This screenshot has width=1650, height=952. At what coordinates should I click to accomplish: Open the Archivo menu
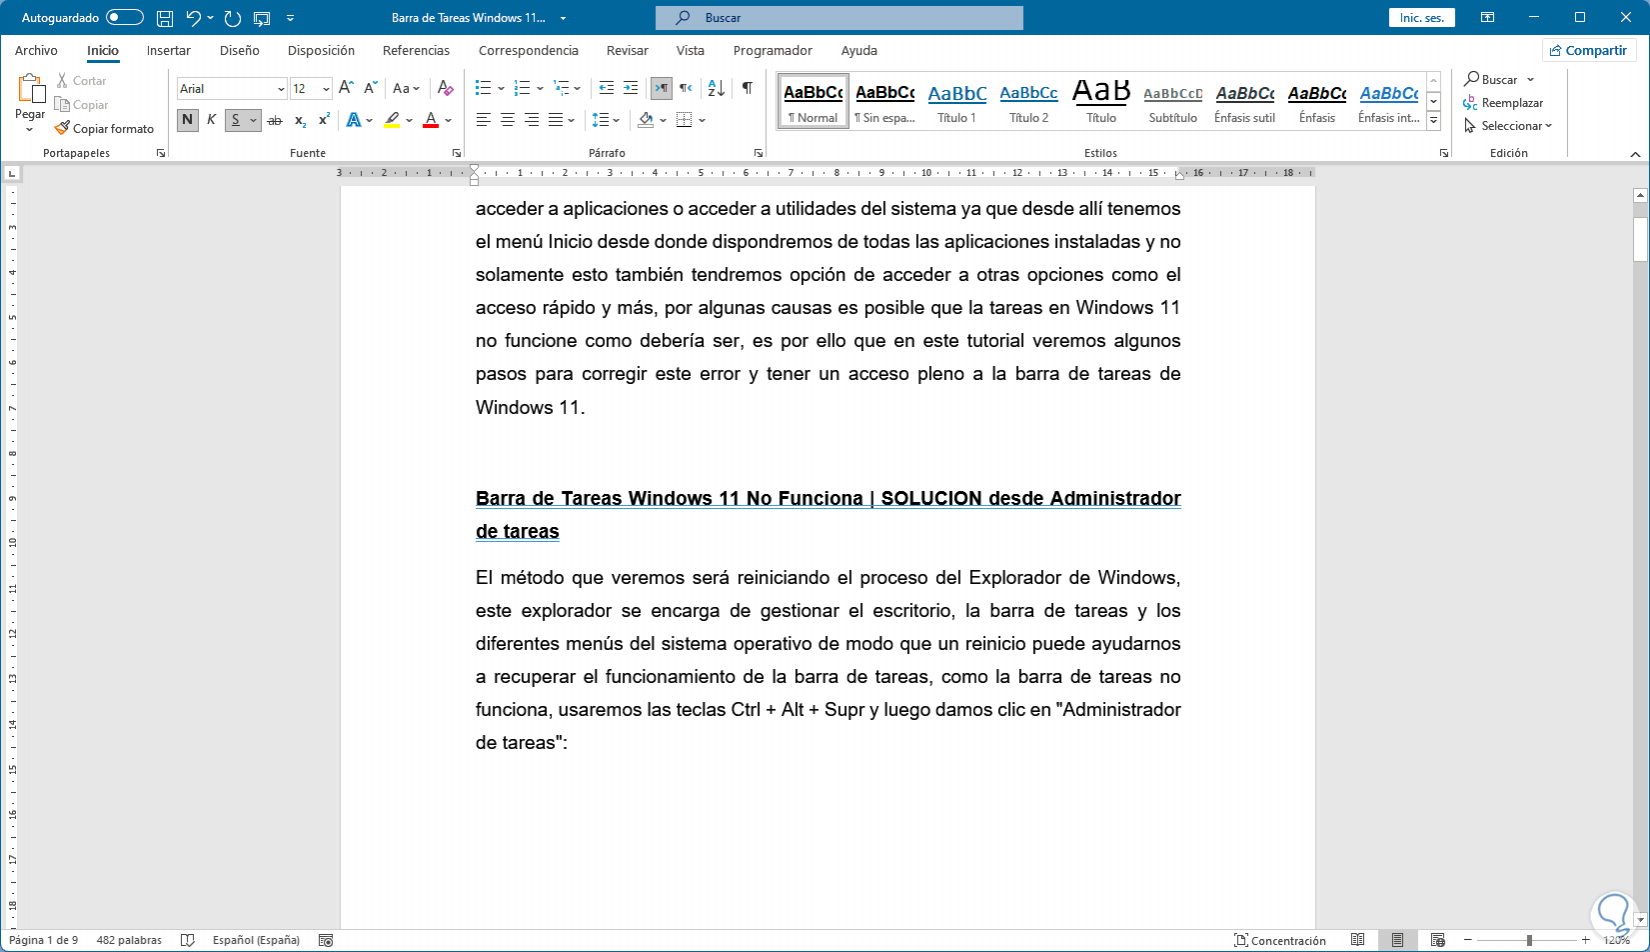click(x=36, y=50)
